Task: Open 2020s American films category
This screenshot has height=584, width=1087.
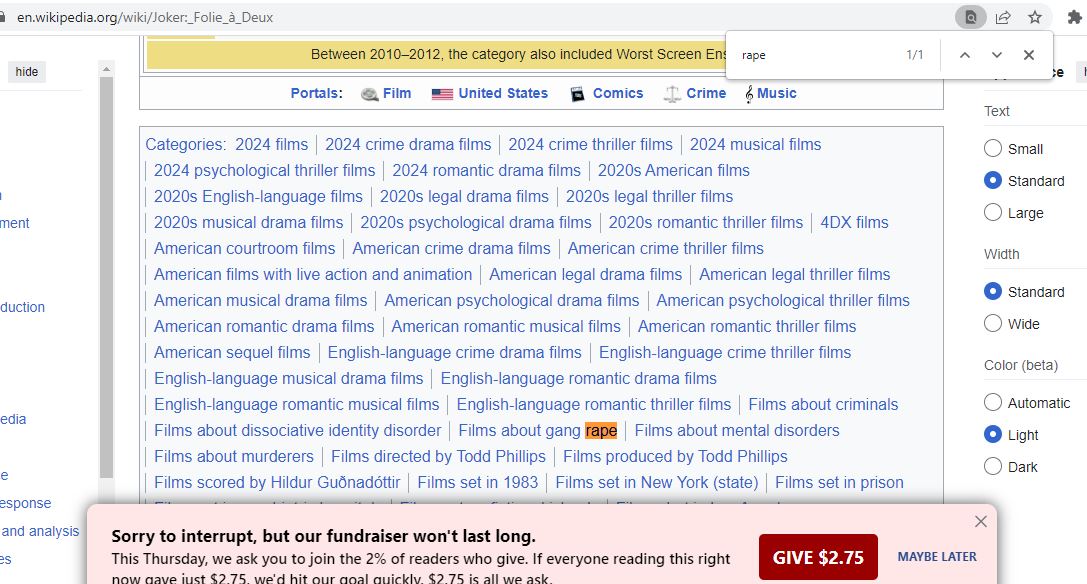Action: [673, 171]
